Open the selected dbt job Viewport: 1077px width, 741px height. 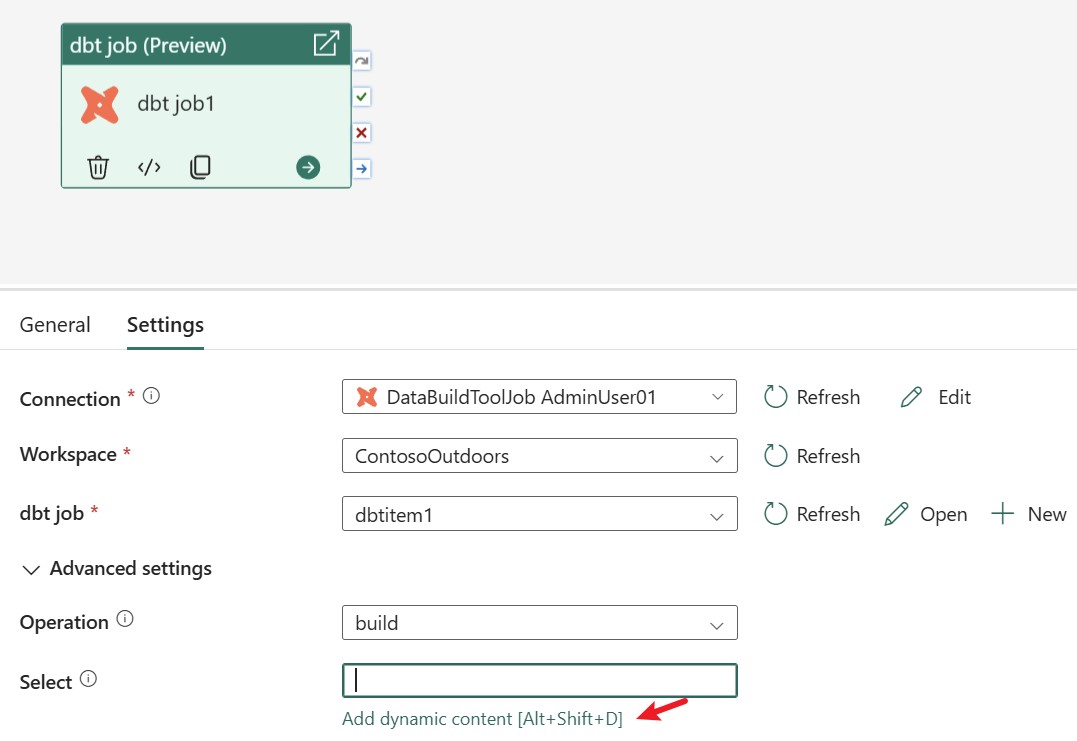(926, 514)
